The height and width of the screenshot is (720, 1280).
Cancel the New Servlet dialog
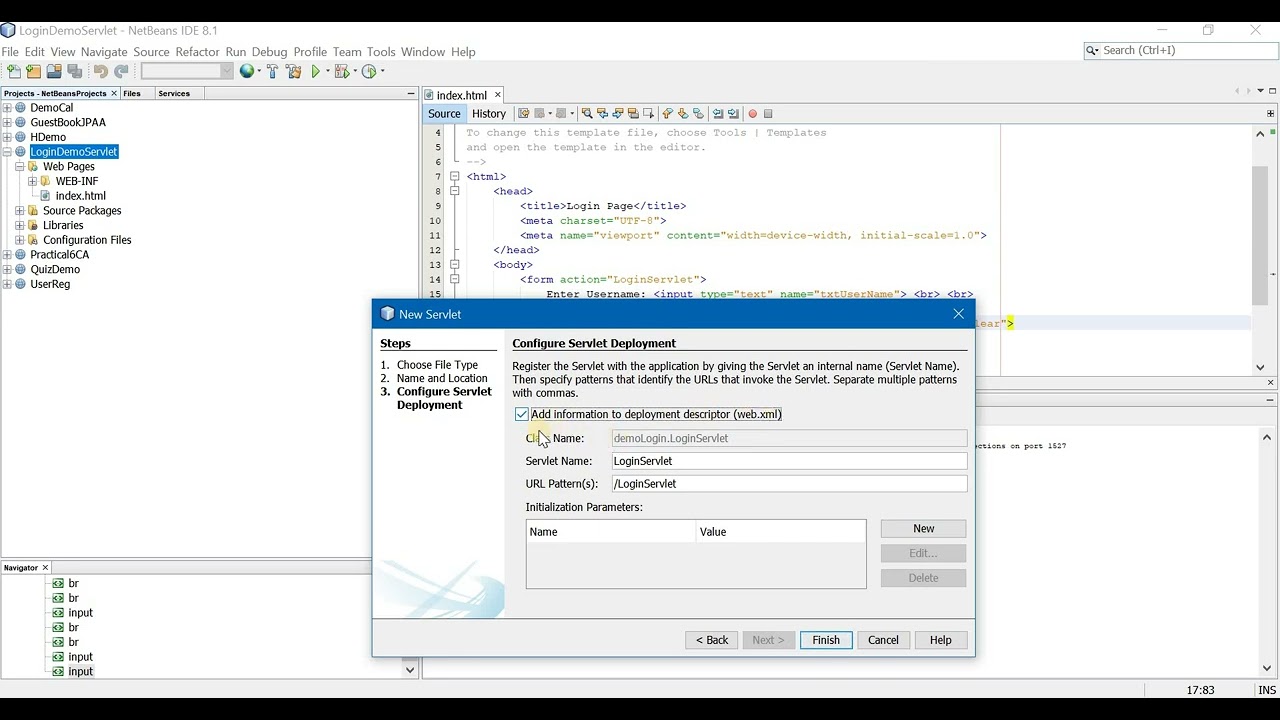[883, 640]
